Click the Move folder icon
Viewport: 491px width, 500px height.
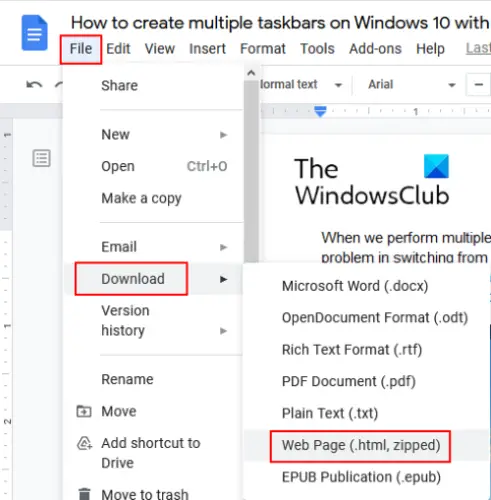click(84, 411)
